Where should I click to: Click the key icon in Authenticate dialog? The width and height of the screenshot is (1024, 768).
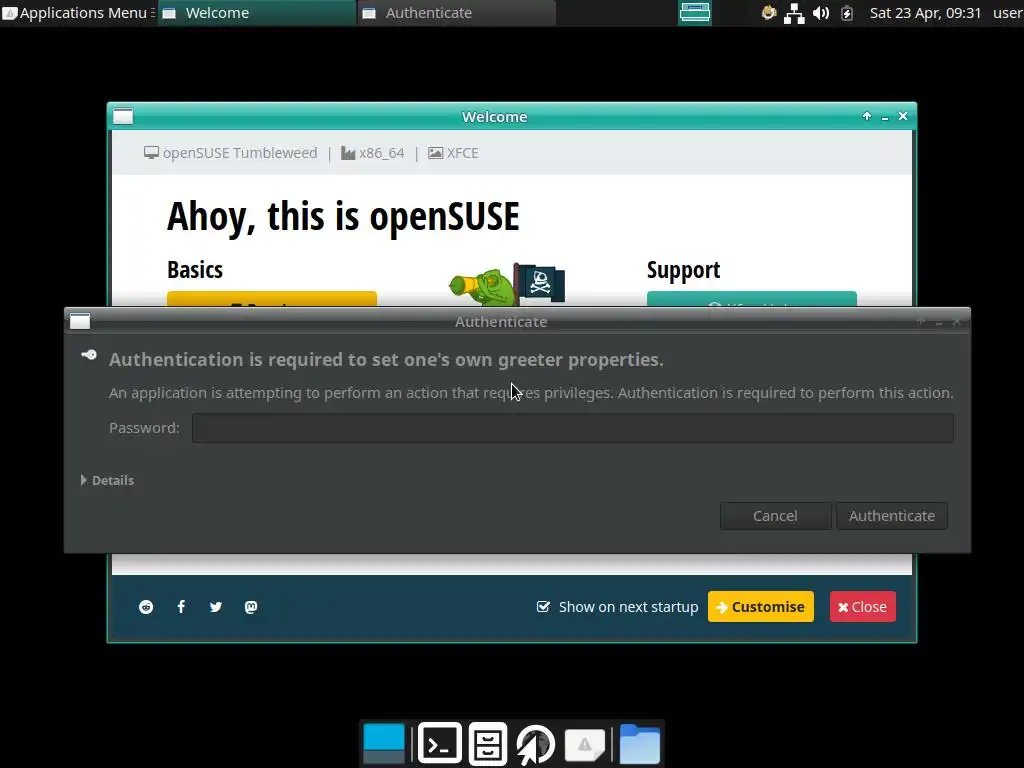coord(89,355)
